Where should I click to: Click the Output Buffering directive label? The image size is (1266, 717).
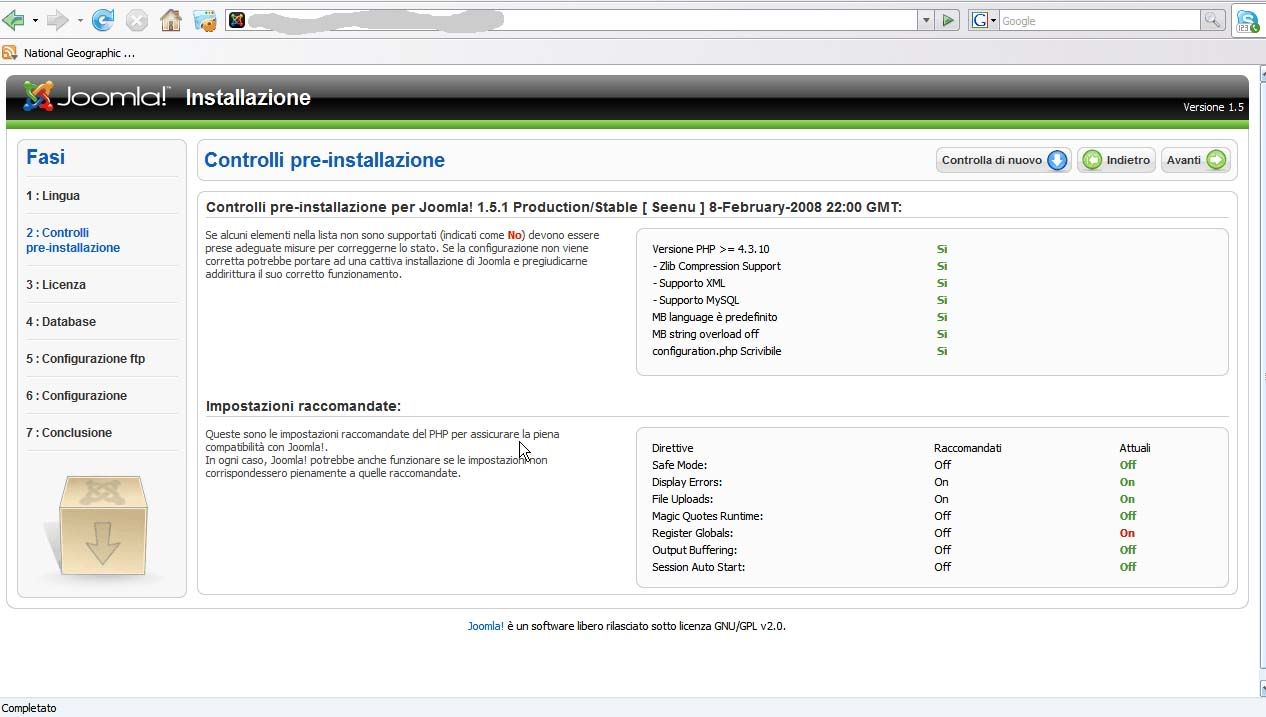pos(694,550)
